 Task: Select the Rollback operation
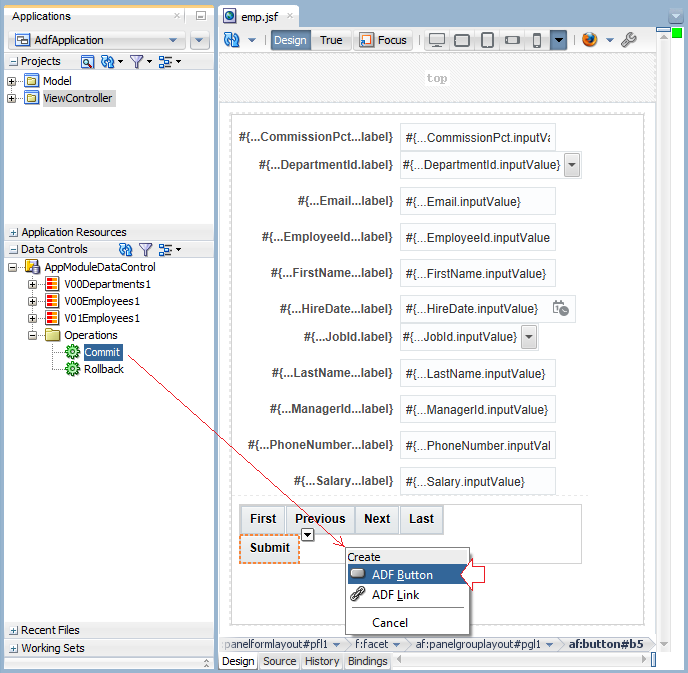point(104,369)
